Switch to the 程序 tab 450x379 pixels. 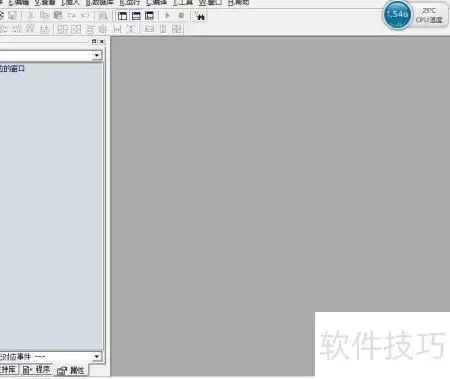[36, 369]
